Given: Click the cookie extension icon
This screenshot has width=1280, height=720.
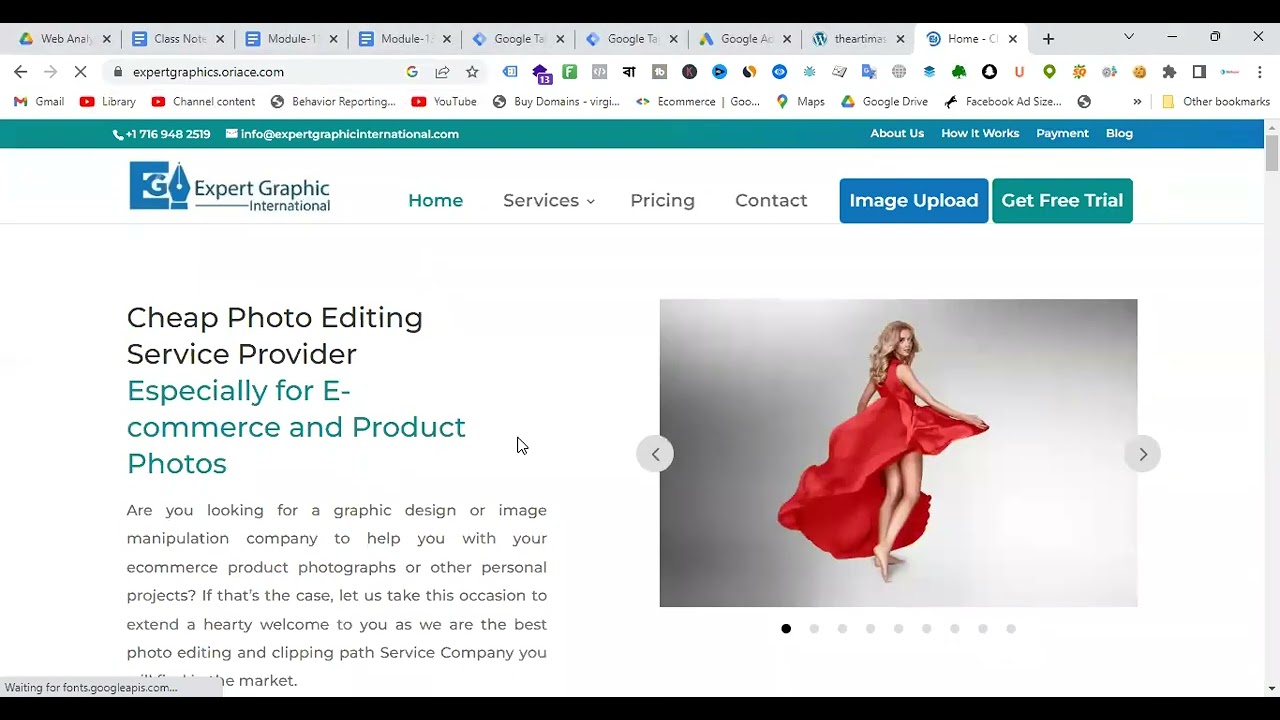Looking at the screenshot, I should point(1139,72).
